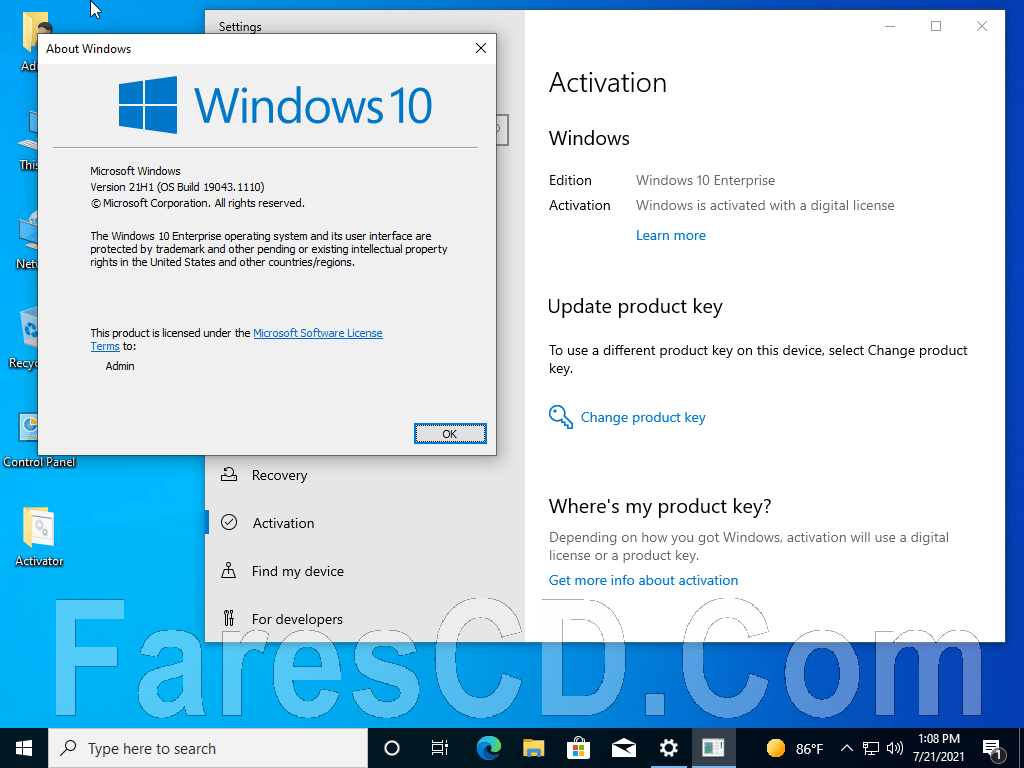Open Get more info about activation
Screen dimensions: 1024x768
coord(643,580)
